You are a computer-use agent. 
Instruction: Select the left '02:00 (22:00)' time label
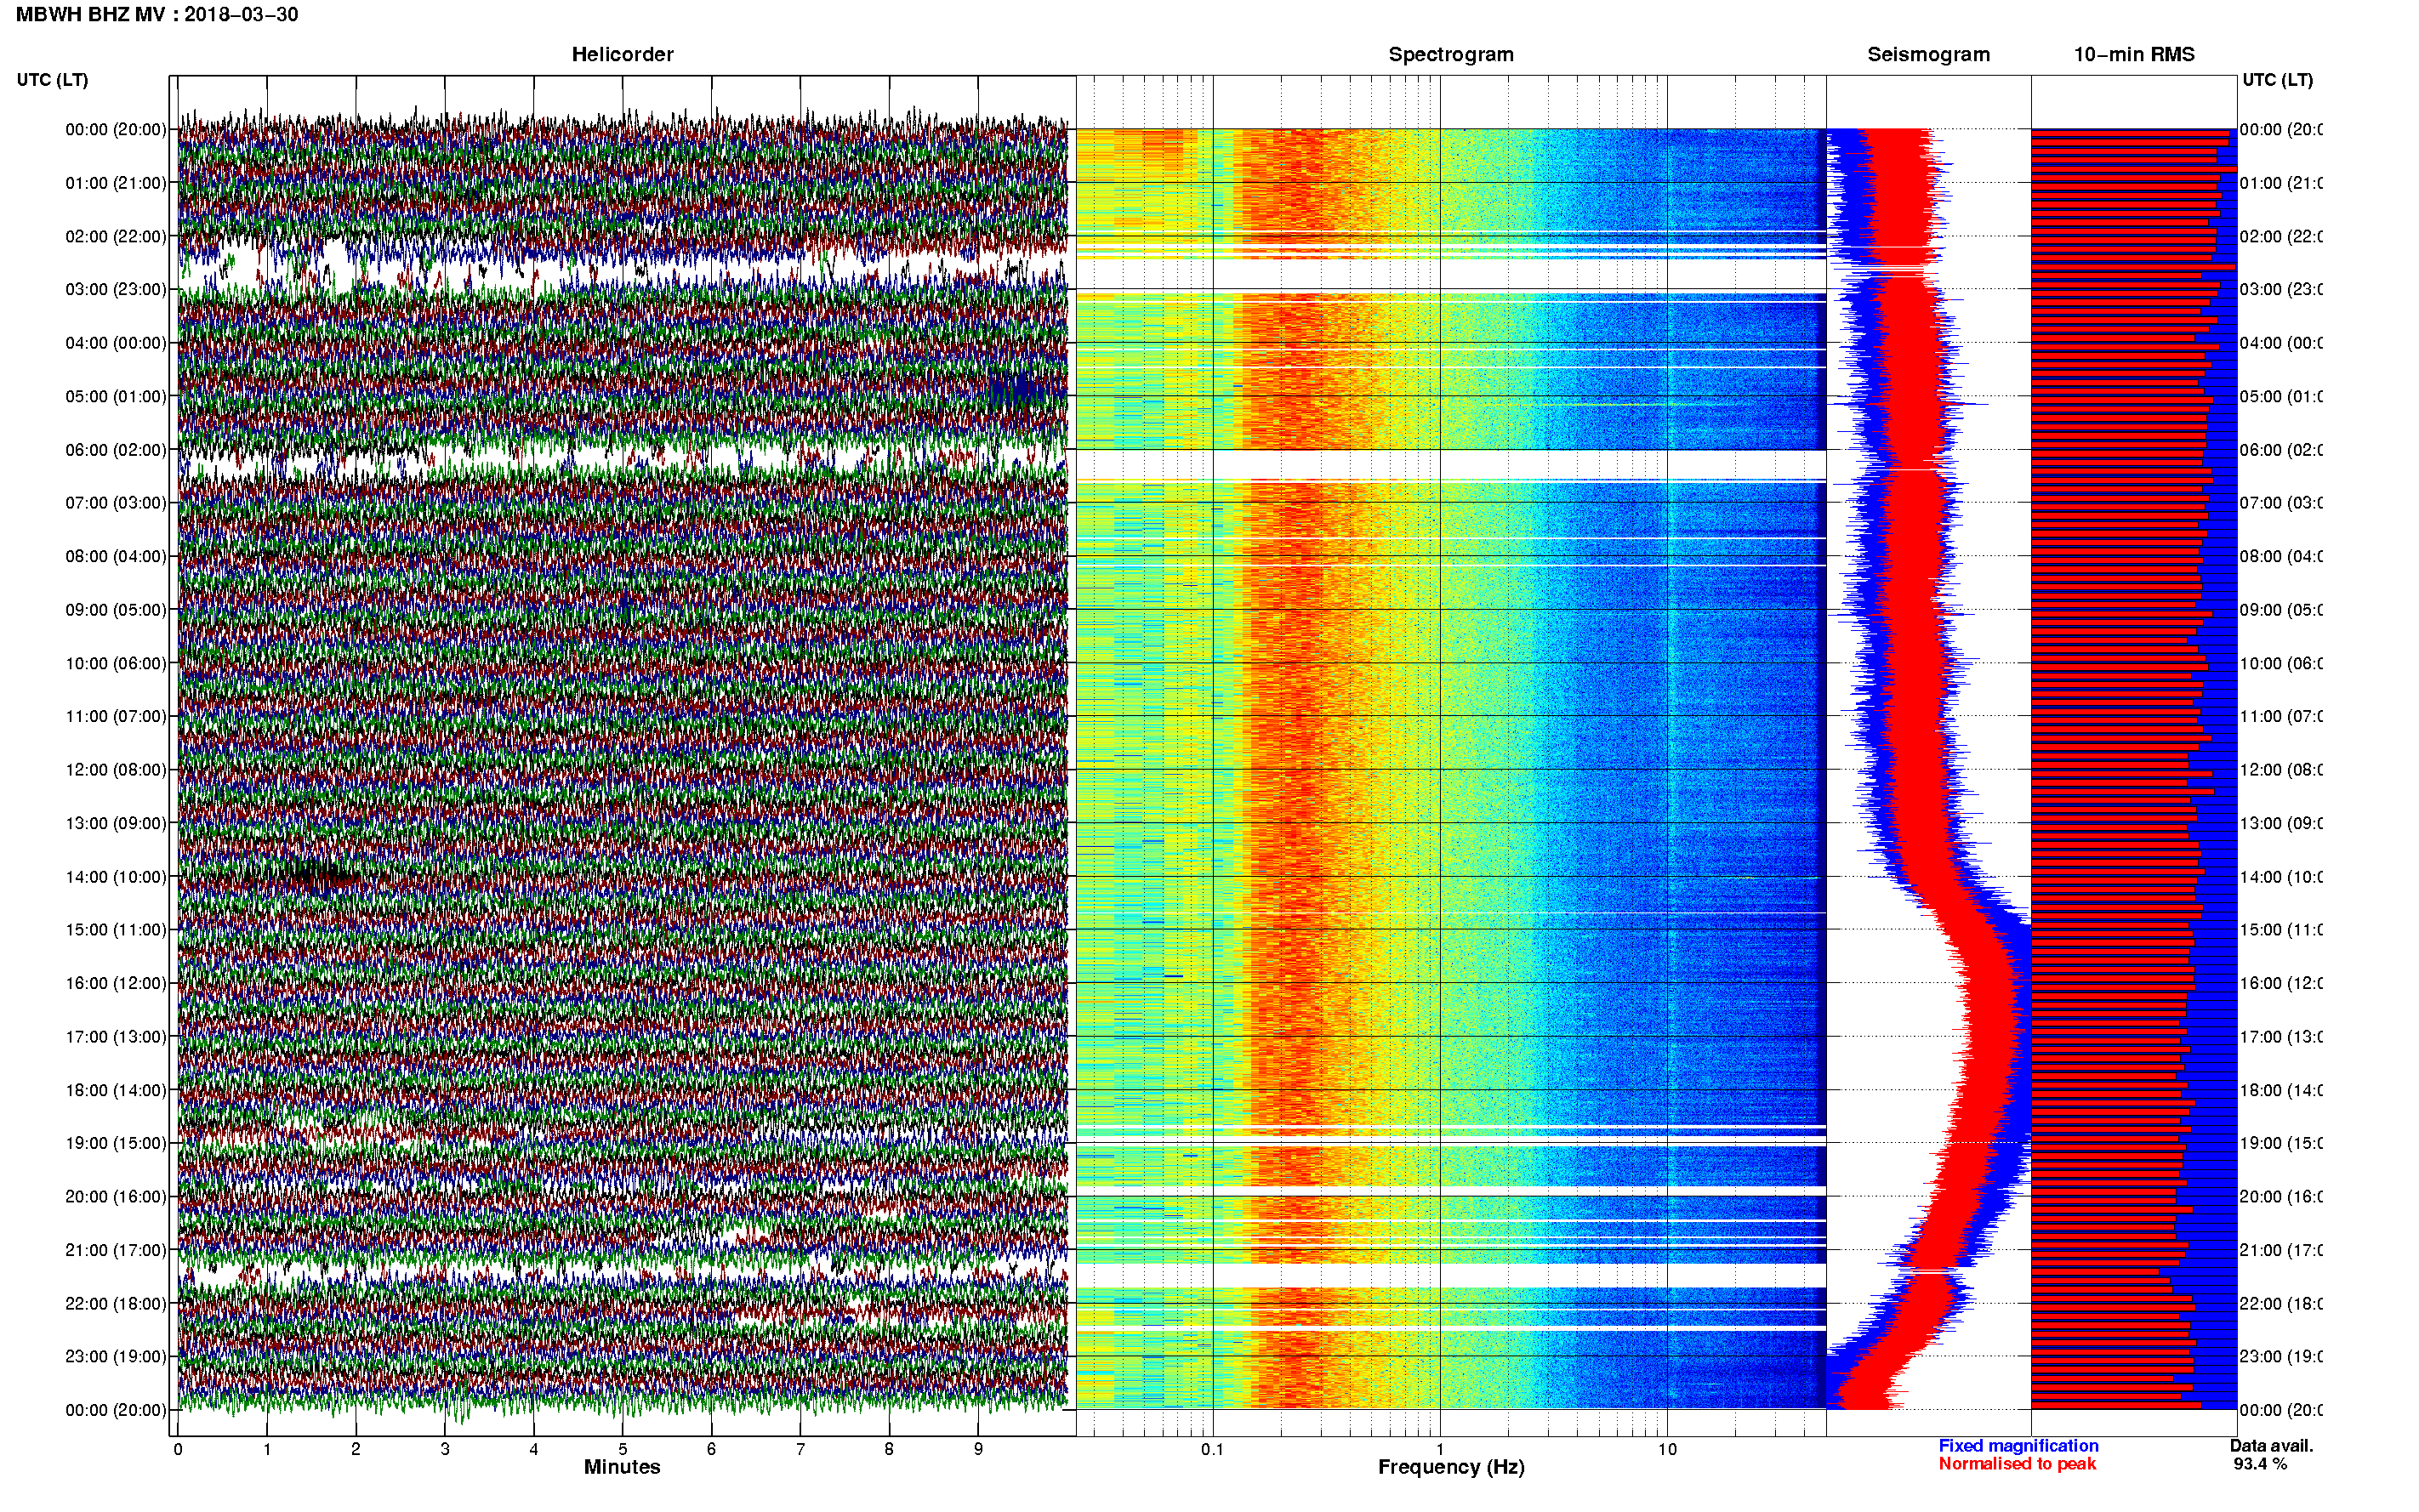[116, 236]
